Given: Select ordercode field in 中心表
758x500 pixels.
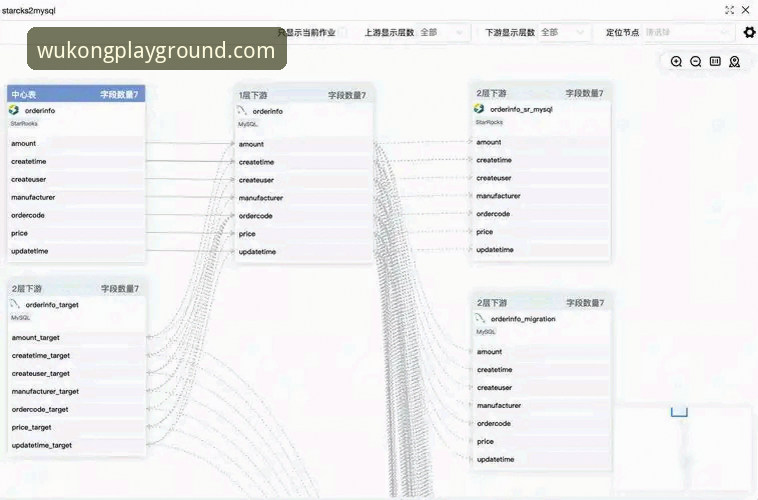Looking at the screenshot, I should [x=76, y=215].
